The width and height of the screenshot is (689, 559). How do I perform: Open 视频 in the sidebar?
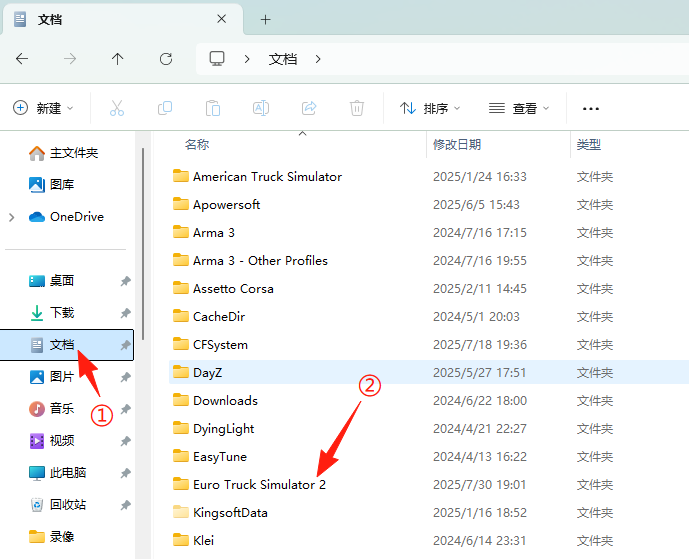(51, 441)
